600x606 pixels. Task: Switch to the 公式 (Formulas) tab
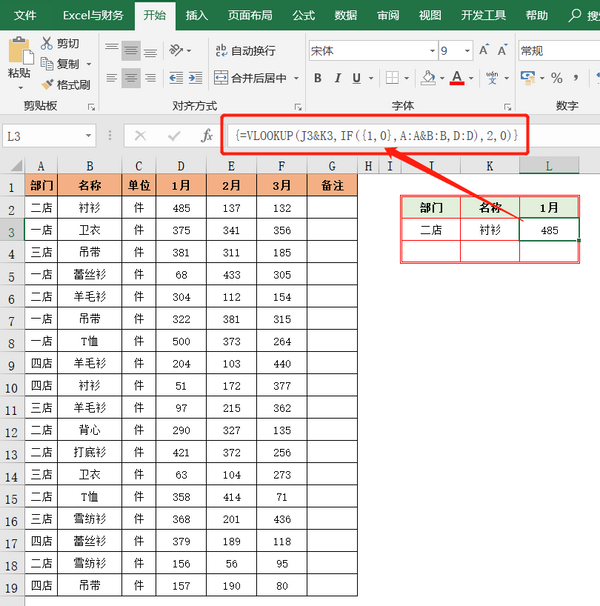coord(303,15)
